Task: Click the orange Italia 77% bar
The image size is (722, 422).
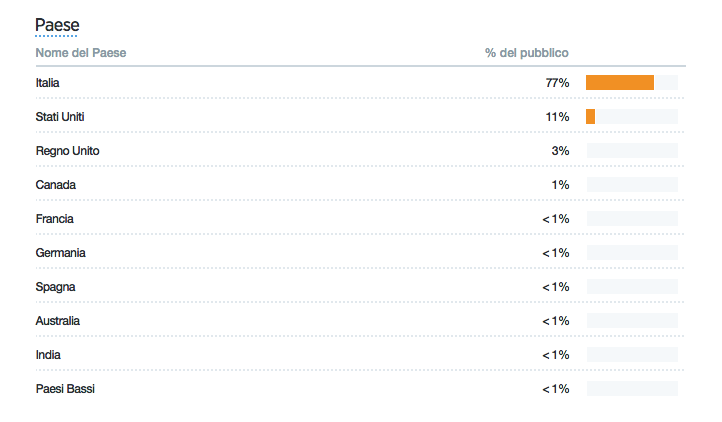Action: [x=620, y=82]
